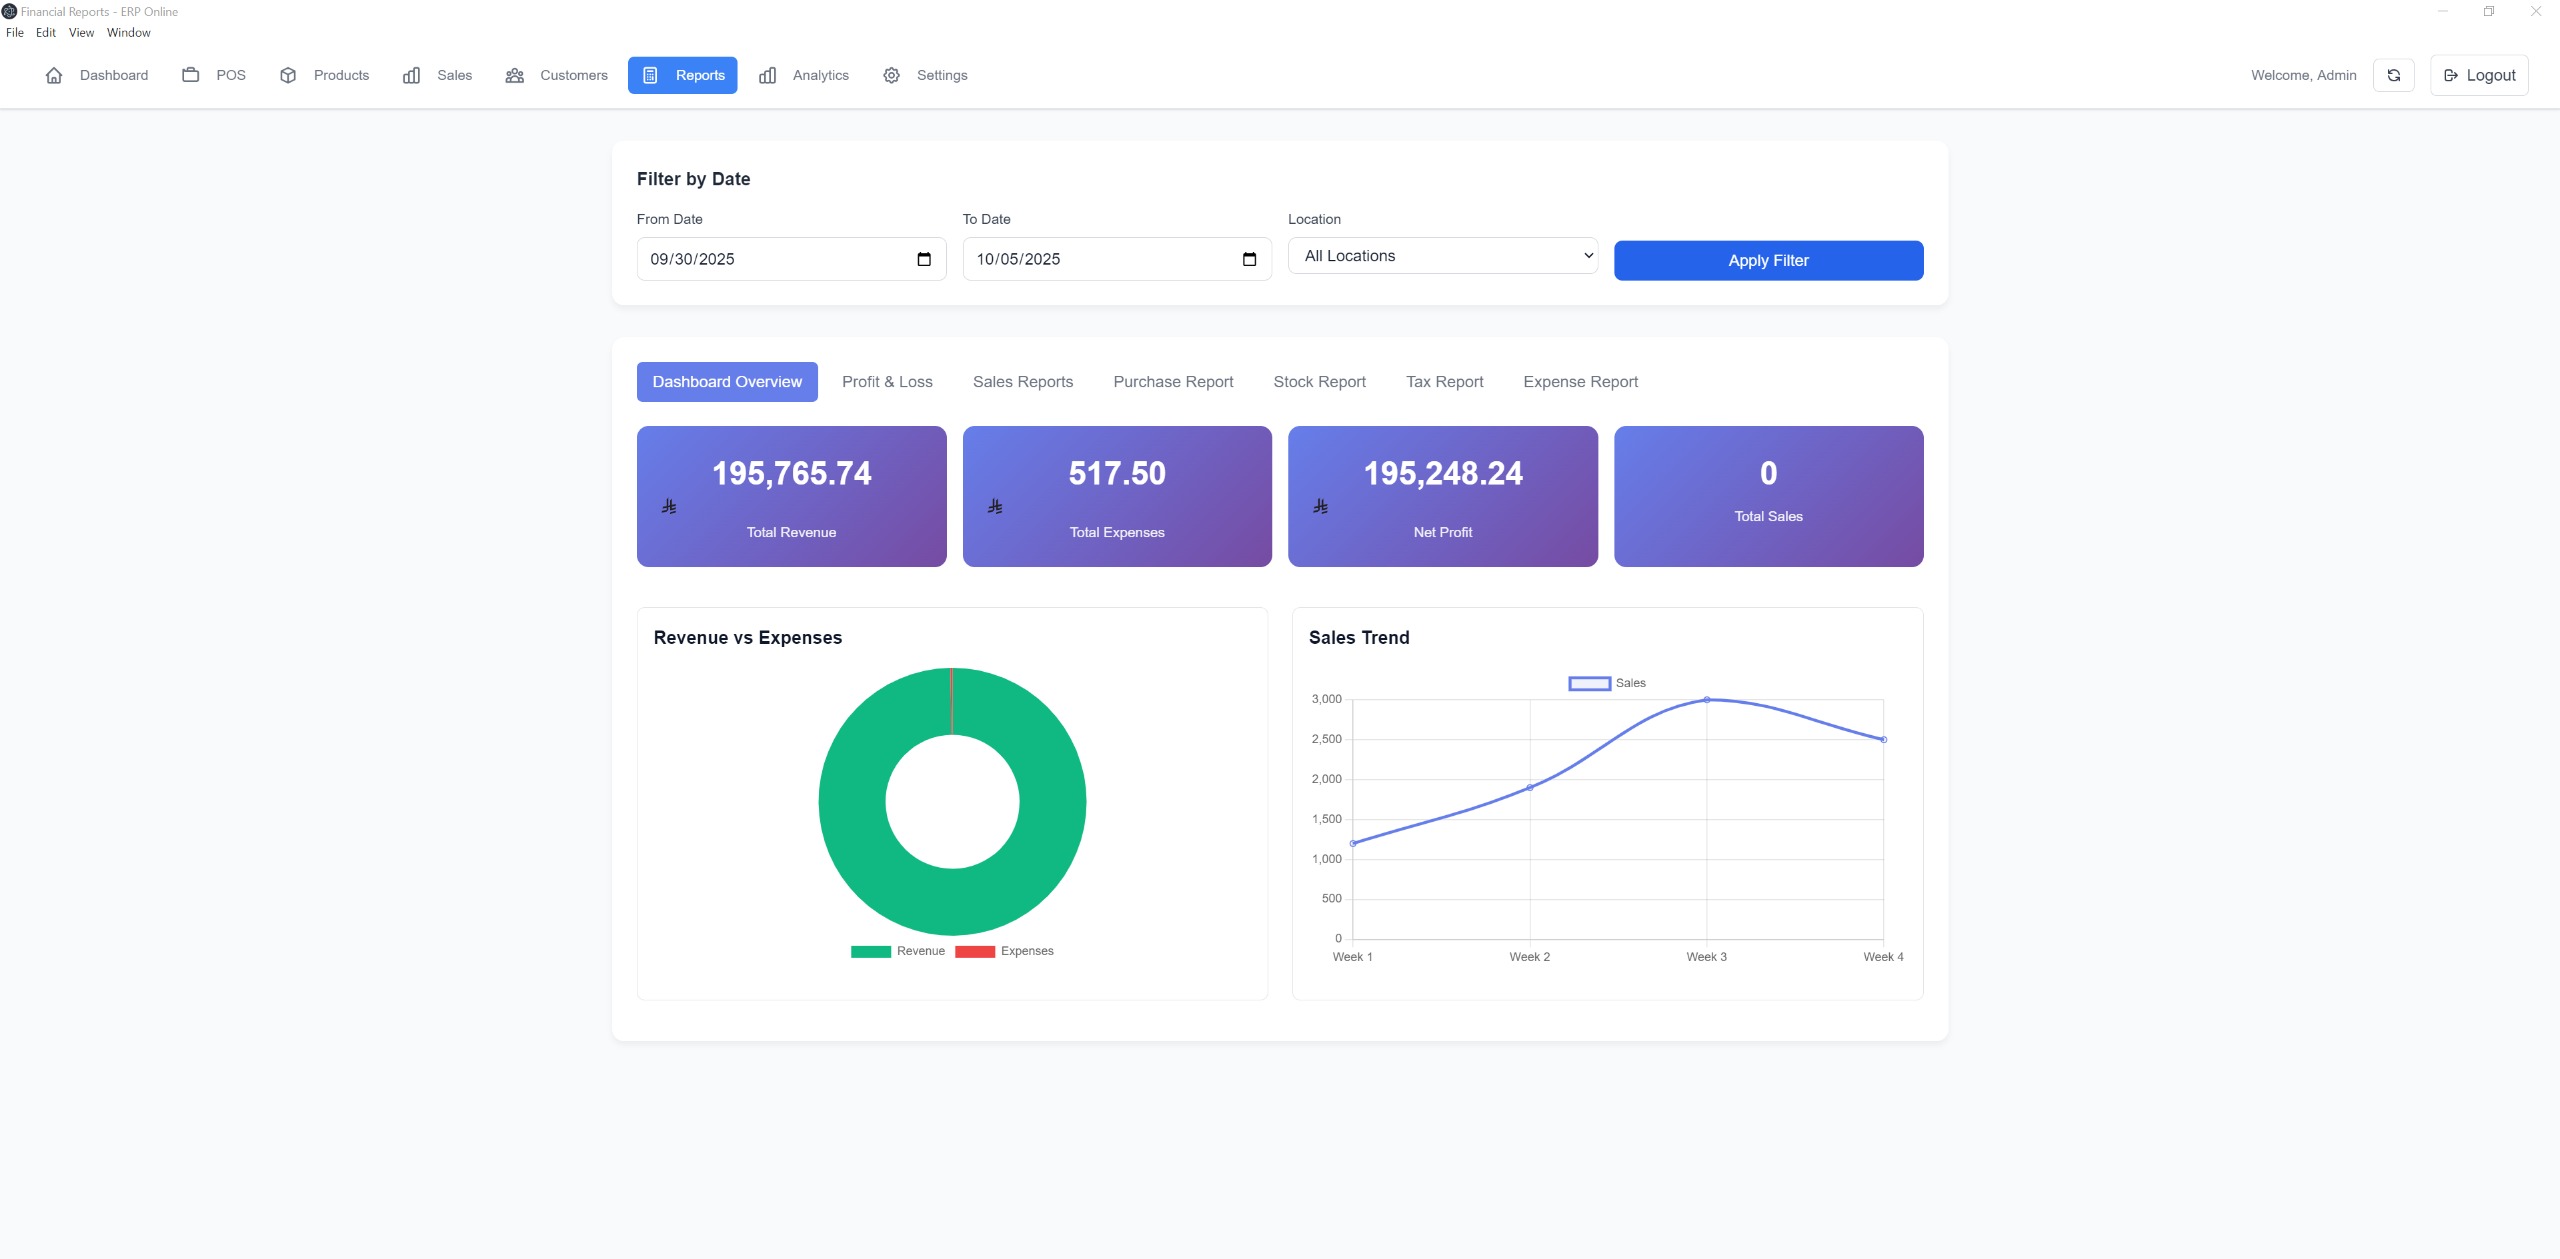Click the Products box icon

(x=288, y=75)
